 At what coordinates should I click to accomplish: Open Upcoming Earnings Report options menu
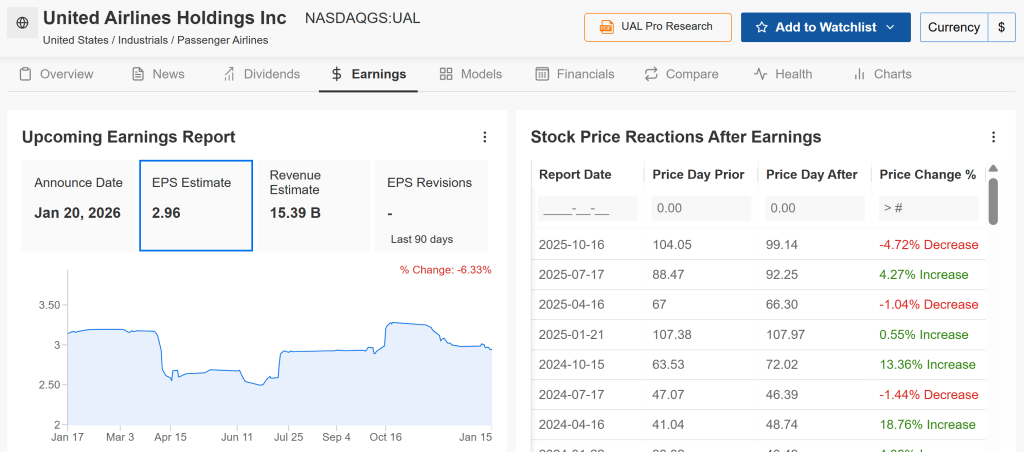click(x=485, y=137)
